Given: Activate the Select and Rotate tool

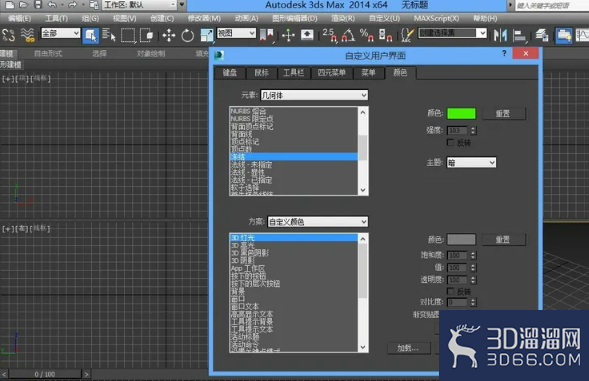Looking at the screenshot, I should (x=187, y=36).
